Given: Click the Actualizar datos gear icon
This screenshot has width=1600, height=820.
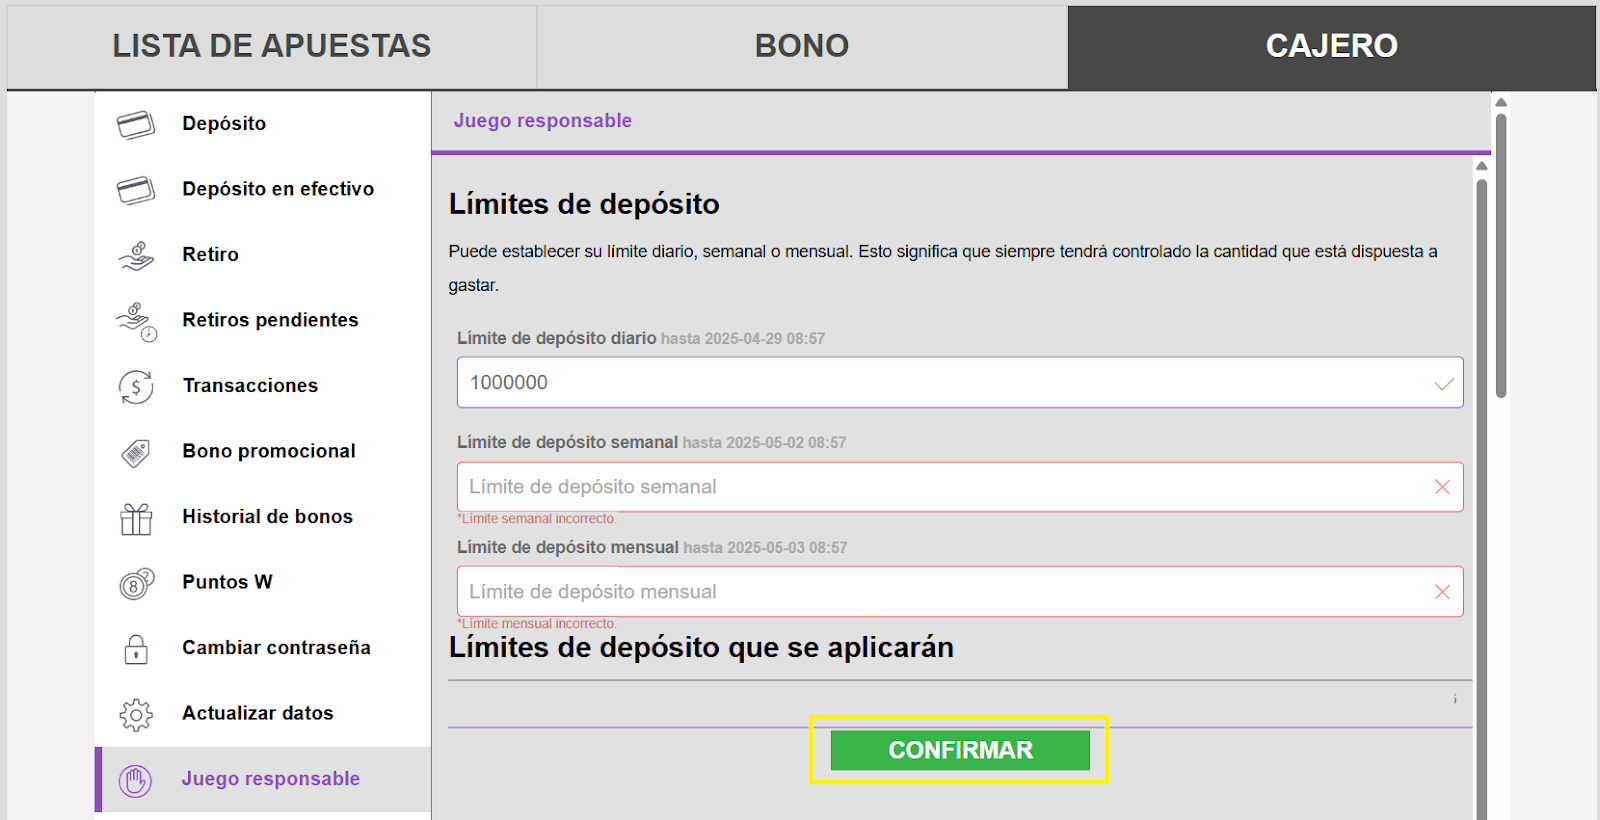Looking at the screenshot, I should [x=136, y=714].
